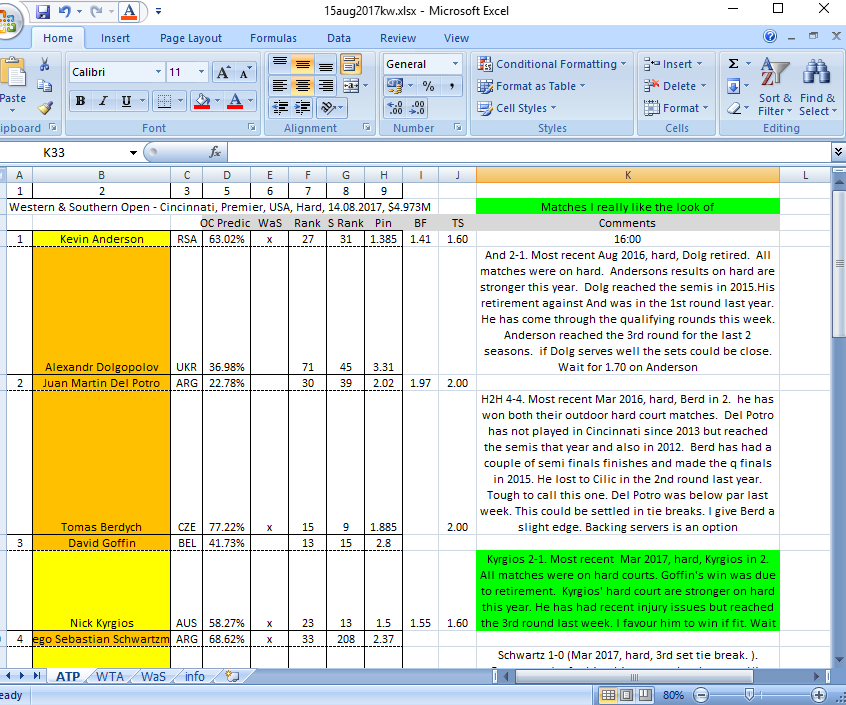Click the Save icon in Quick Access Toolbar

coord(43,11)
